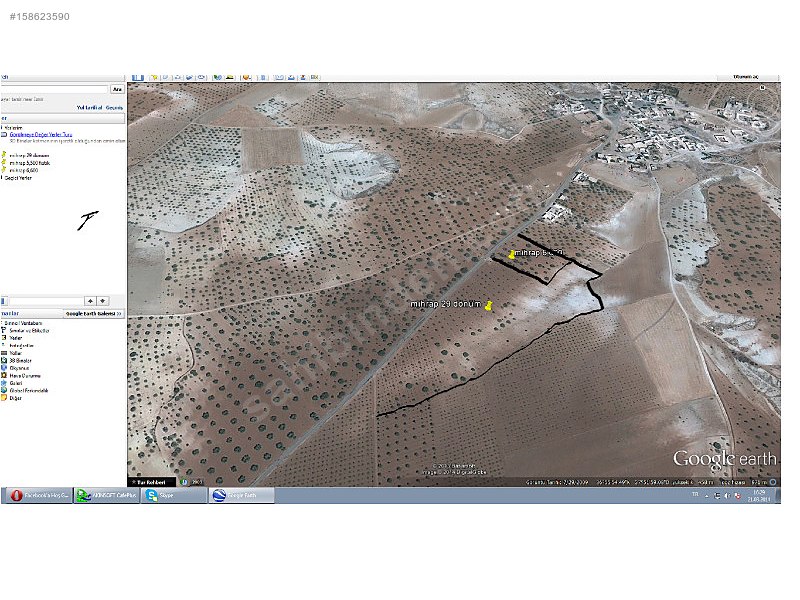Select the Add Path toolbar icon

click(x=178, y=77)
